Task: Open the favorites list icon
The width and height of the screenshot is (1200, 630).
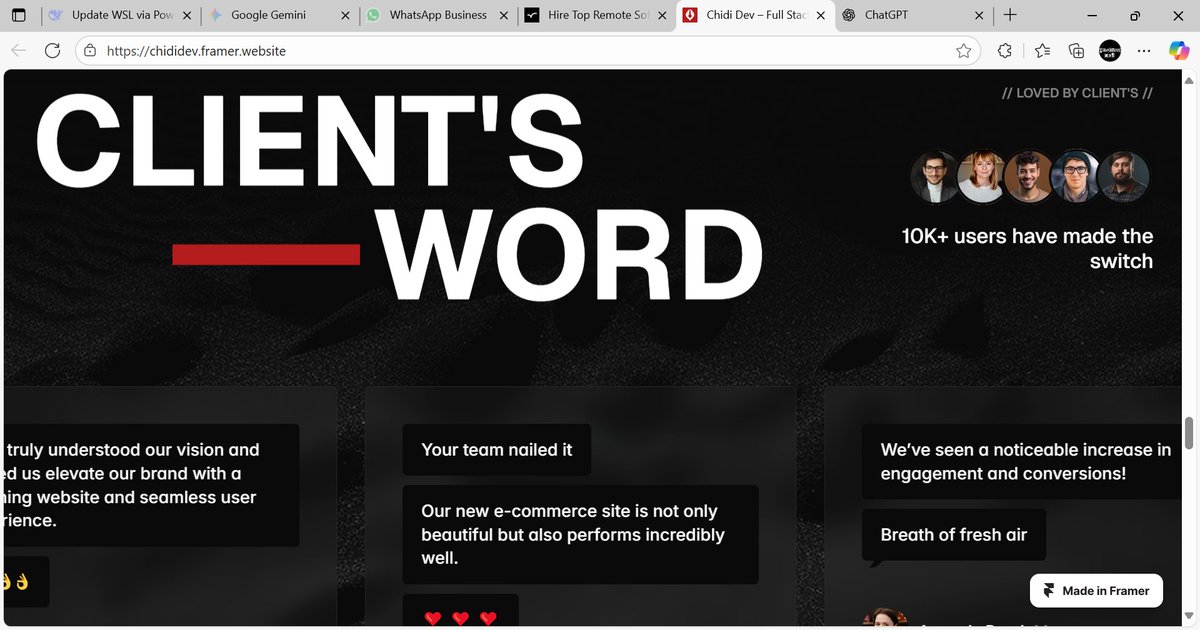Action: point(1042,50)
